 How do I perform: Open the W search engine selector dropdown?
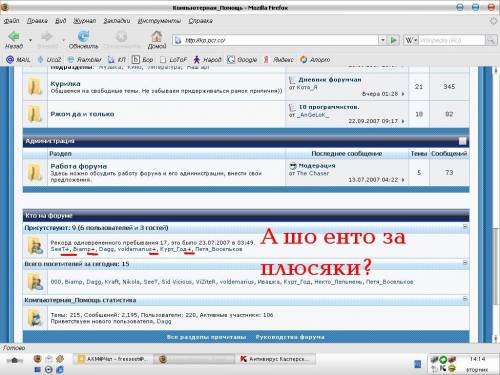(411, 40)
